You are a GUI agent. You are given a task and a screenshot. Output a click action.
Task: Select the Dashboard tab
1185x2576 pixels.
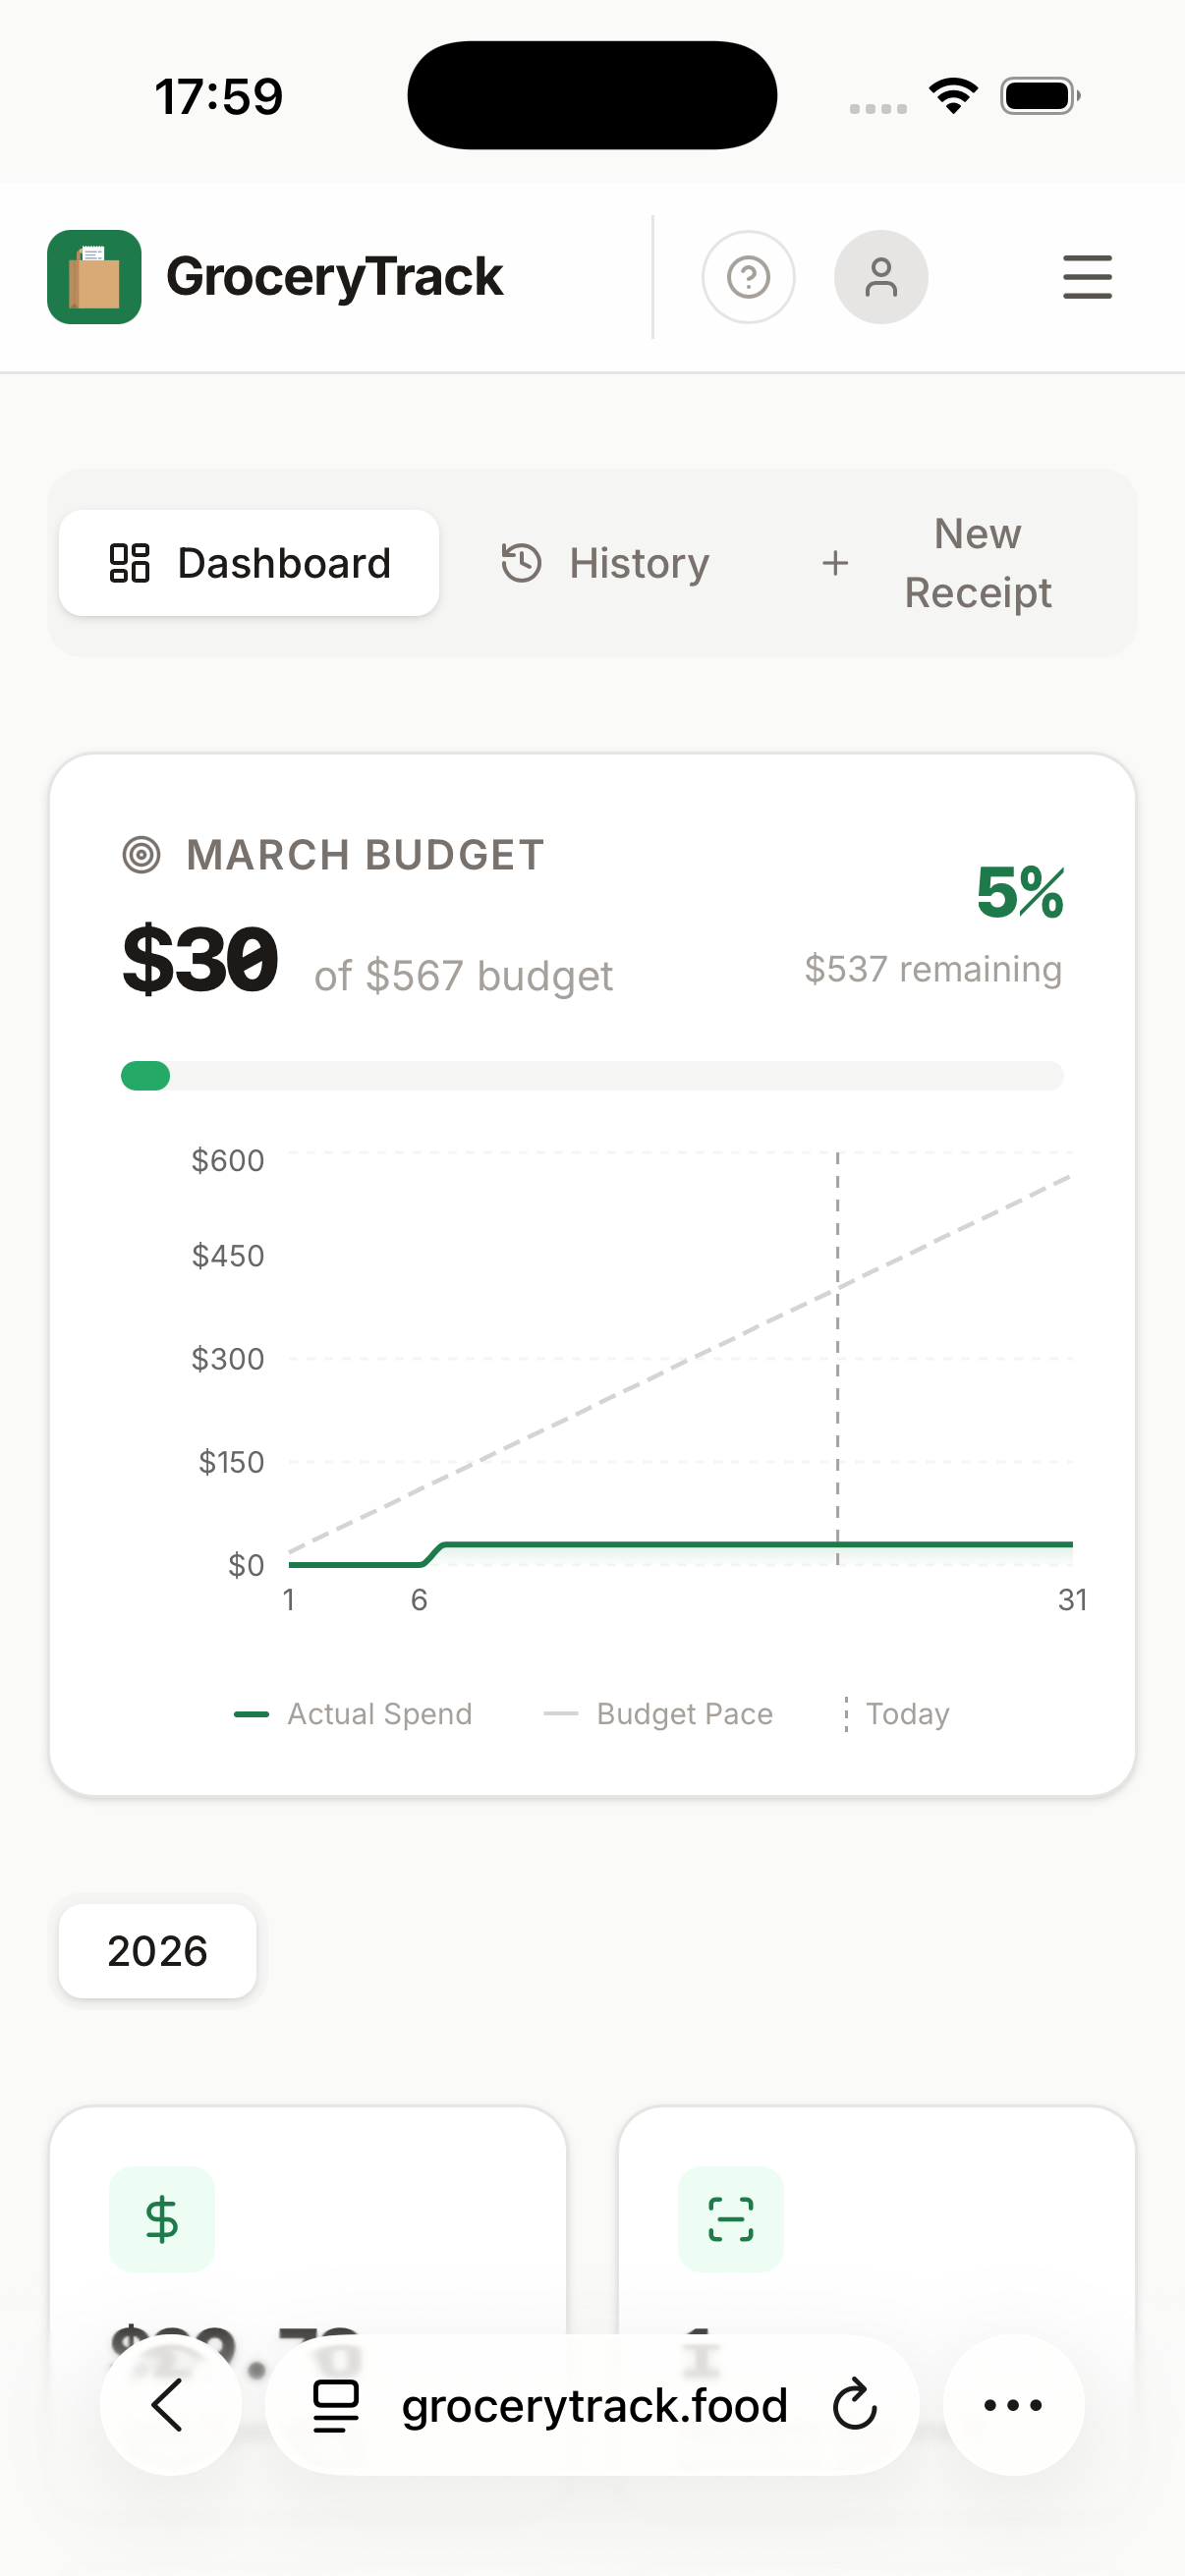pos(250,562)
